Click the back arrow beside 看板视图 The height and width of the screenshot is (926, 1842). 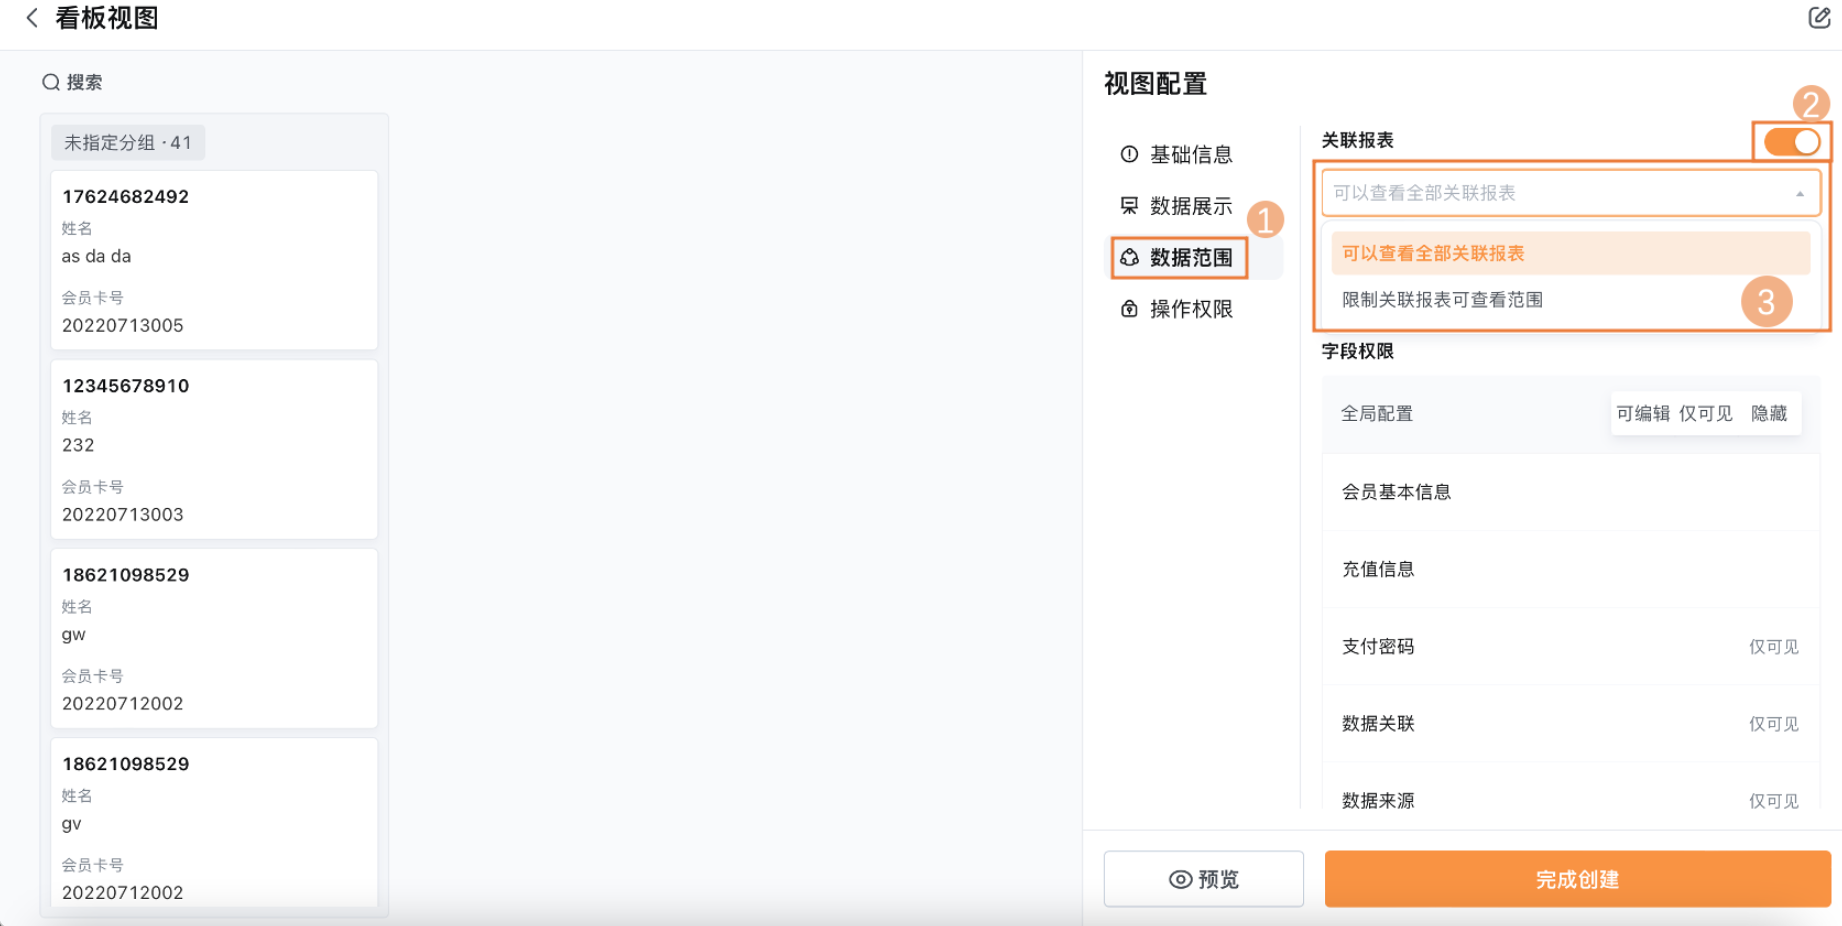pos(32,18)
